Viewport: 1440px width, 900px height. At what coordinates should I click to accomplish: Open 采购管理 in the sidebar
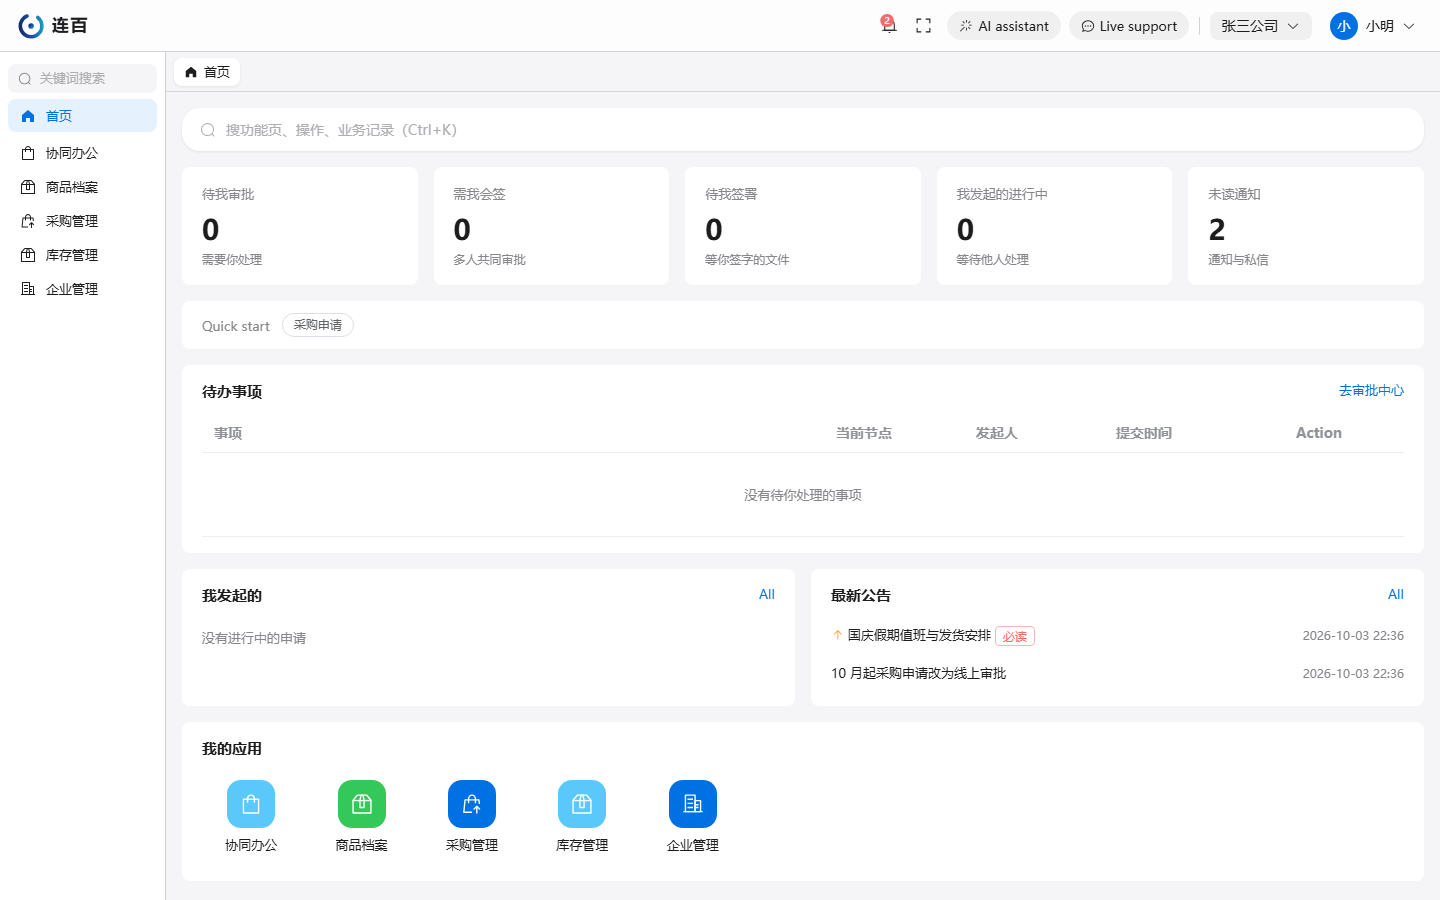point(82,221)
